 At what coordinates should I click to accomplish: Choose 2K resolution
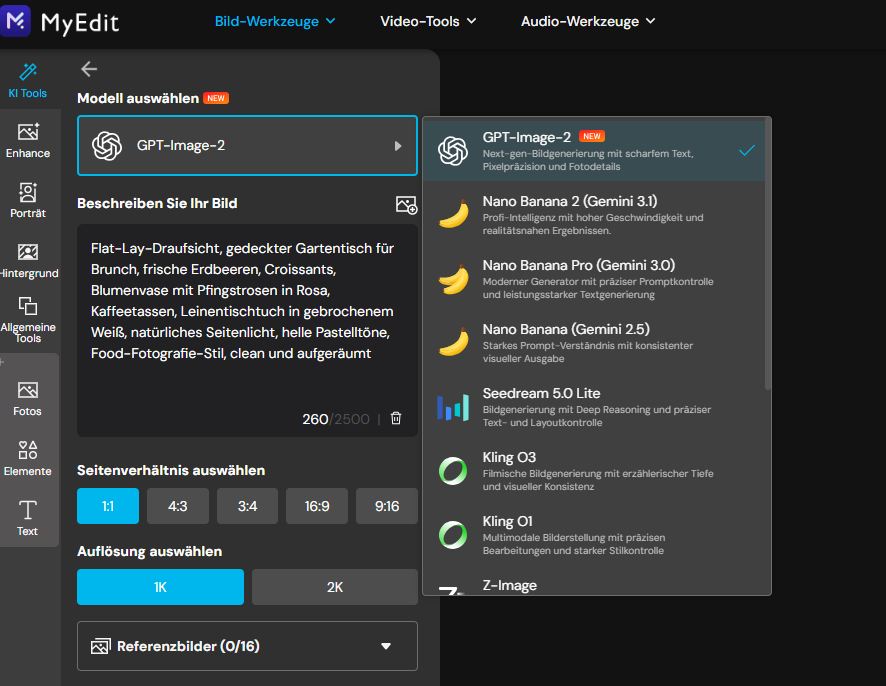tap(335, 587)
